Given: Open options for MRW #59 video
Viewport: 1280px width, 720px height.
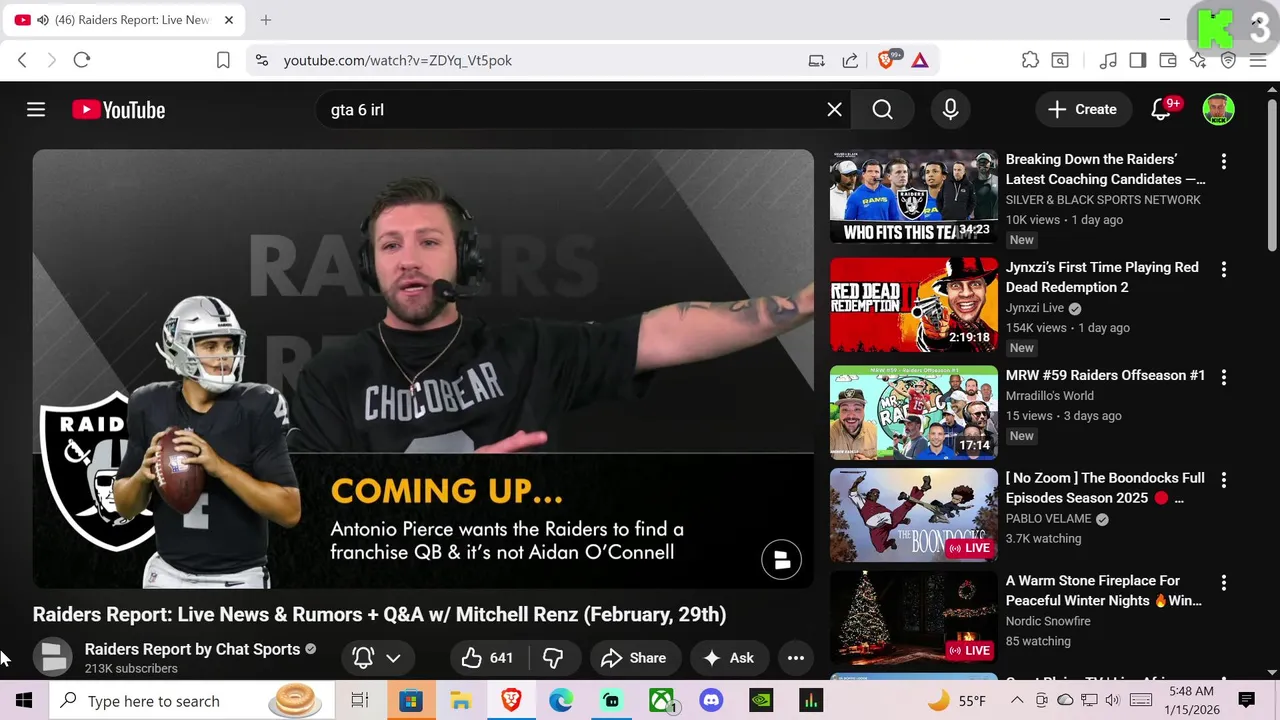Looking at the screenshot, I should (x=1223, y=377).
